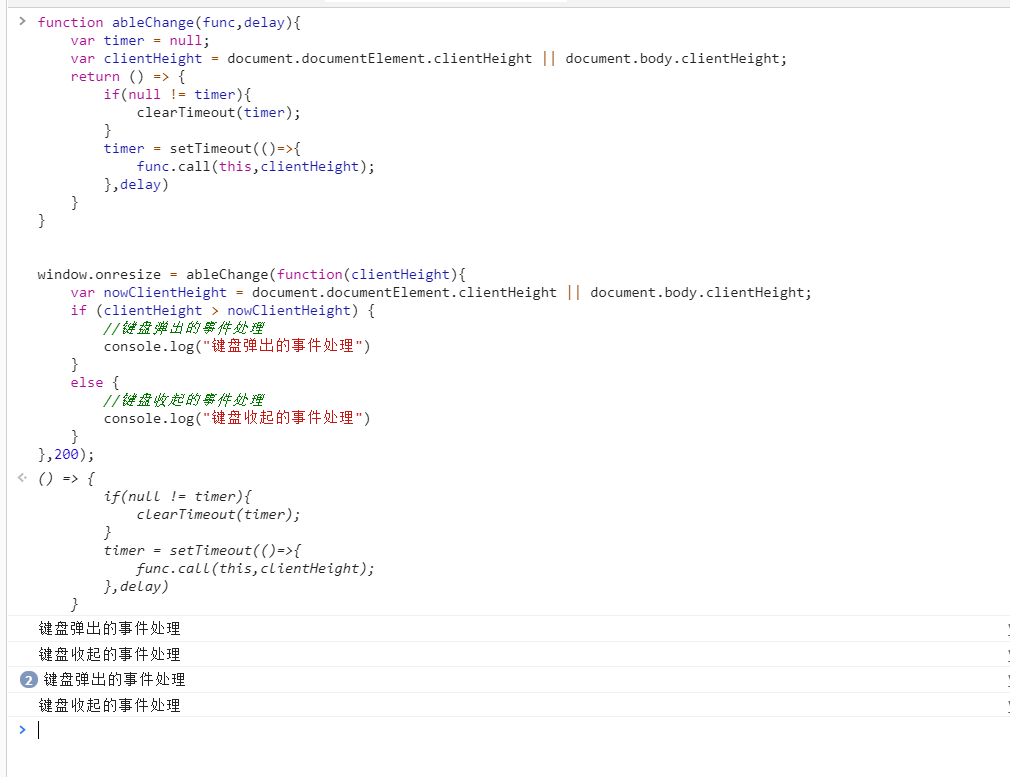The image size is (1010, 777).
Task: Click the console.log("键盘收起的事件处理") statement
Action: tap(237, 418)
